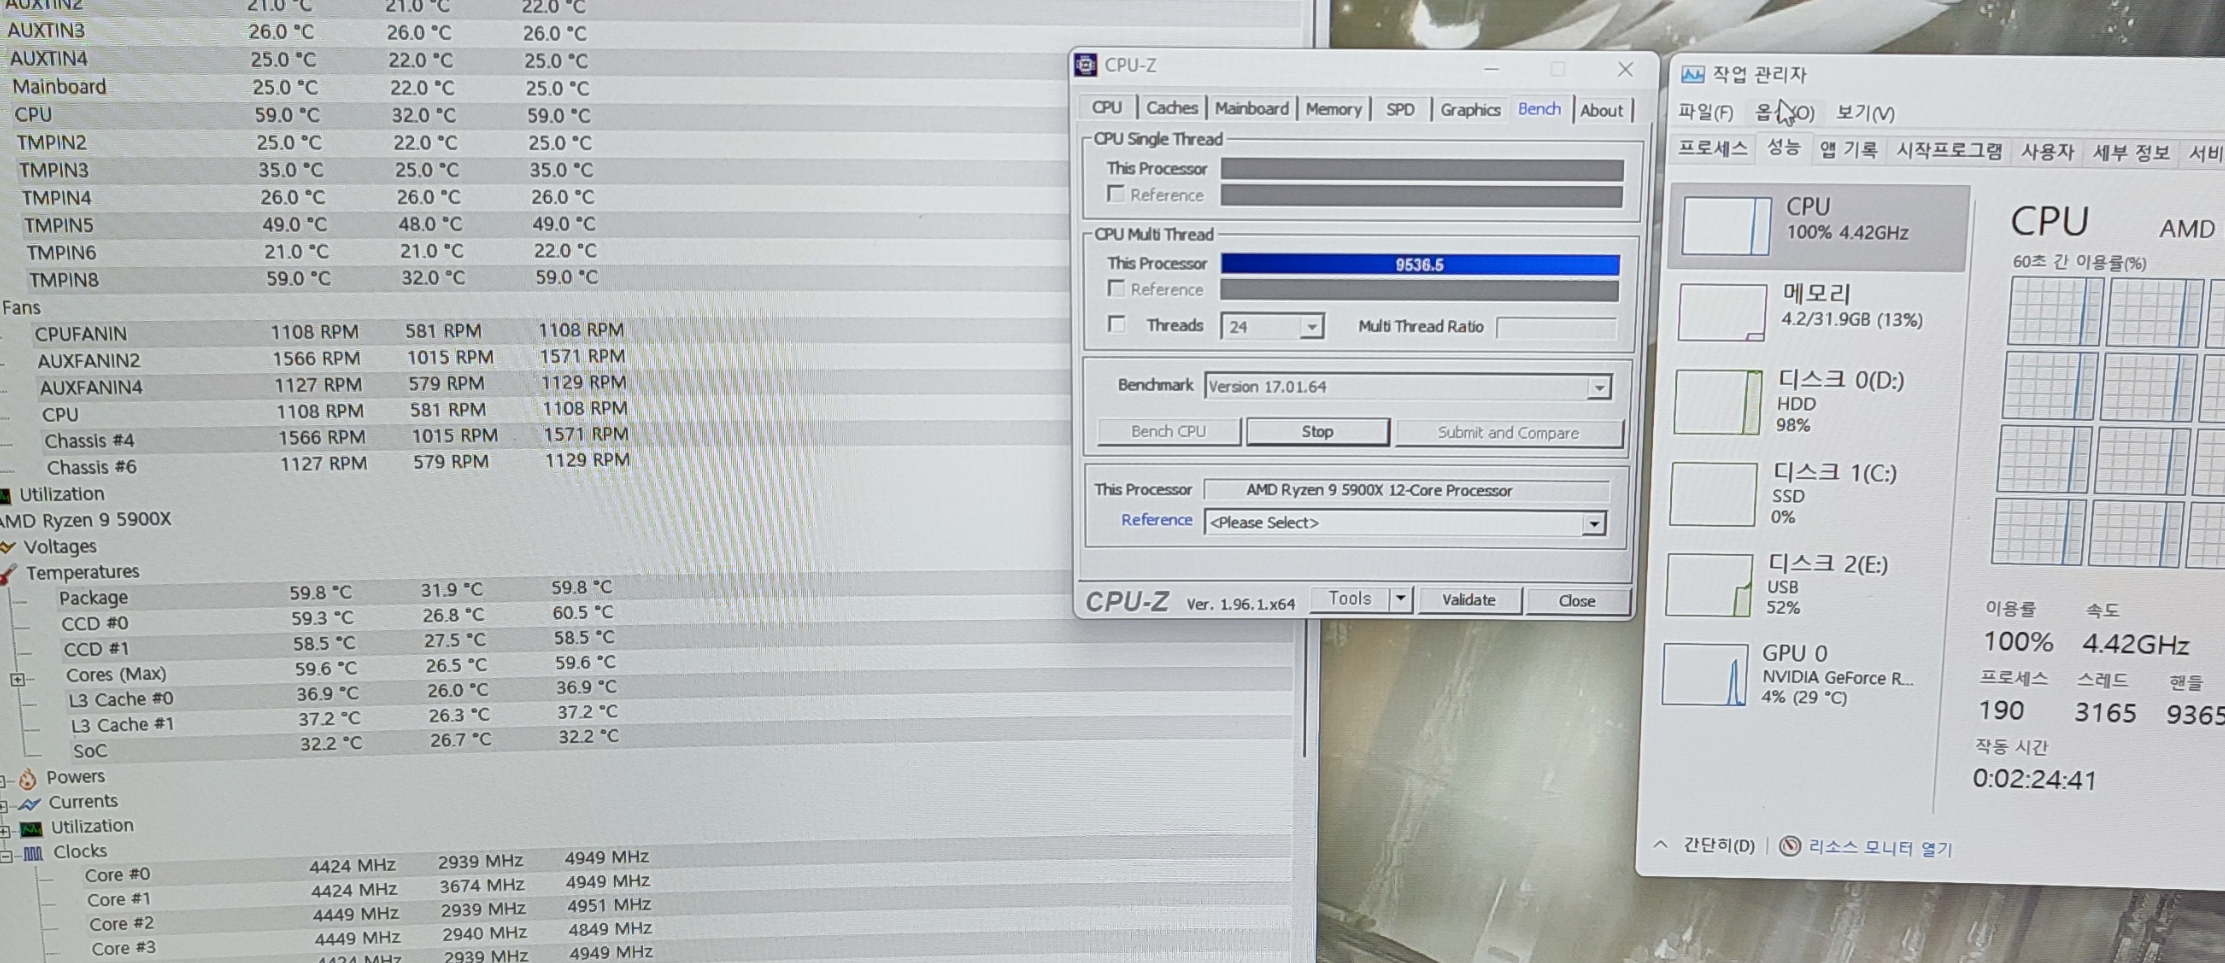
Task: Select the GPU 0 graph thumbnail
Action: point(1705,675)
